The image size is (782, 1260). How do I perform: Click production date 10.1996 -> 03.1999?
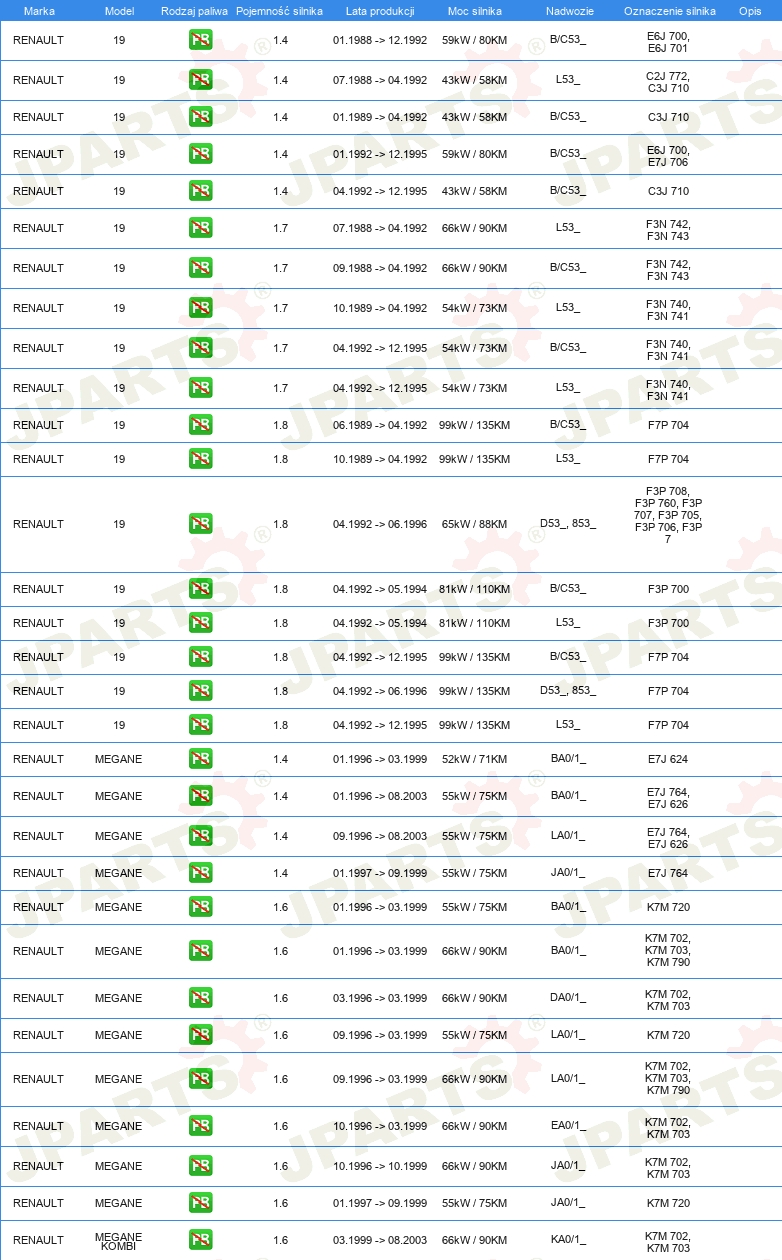click(x=380, y=1126)
